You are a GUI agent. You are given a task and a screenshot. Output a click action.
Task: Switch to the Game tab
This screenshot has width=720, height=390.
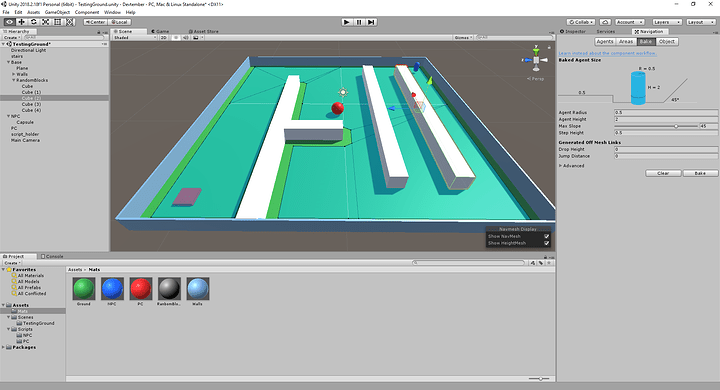161,31
